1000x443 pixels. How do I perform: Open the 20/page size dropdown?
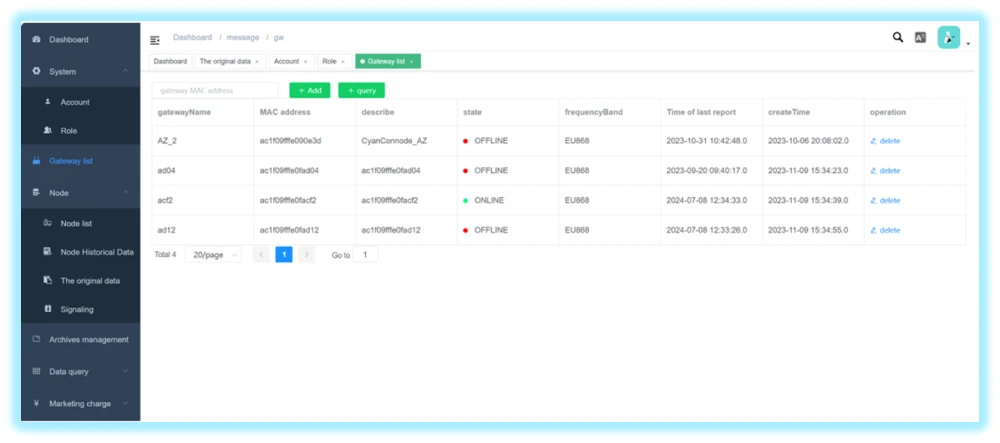213,255
